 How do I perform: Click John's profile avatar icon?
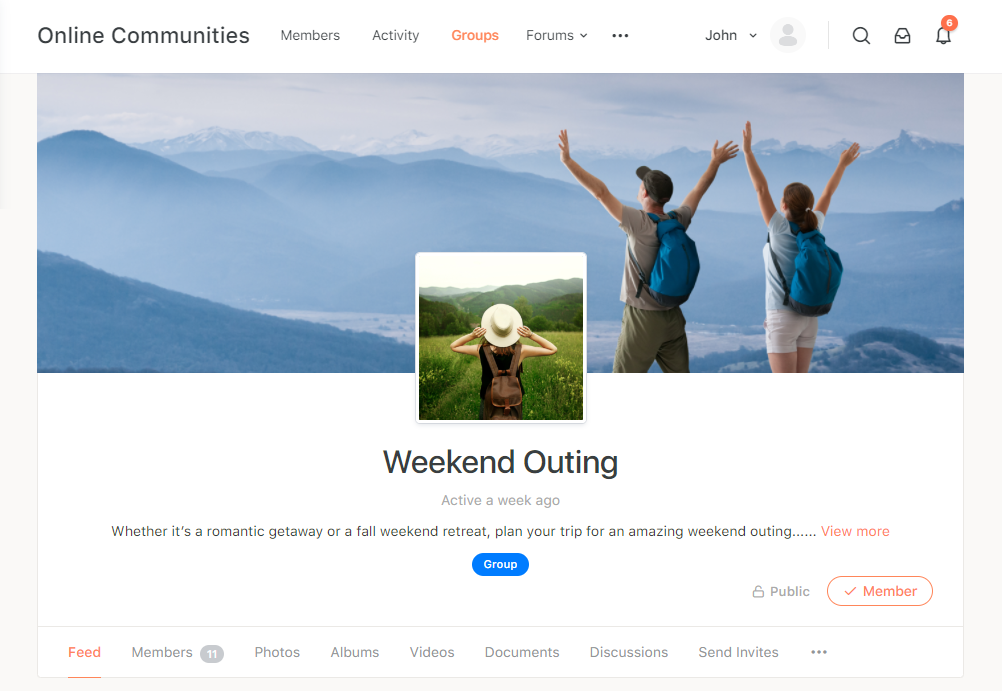[x=787, y=35]
